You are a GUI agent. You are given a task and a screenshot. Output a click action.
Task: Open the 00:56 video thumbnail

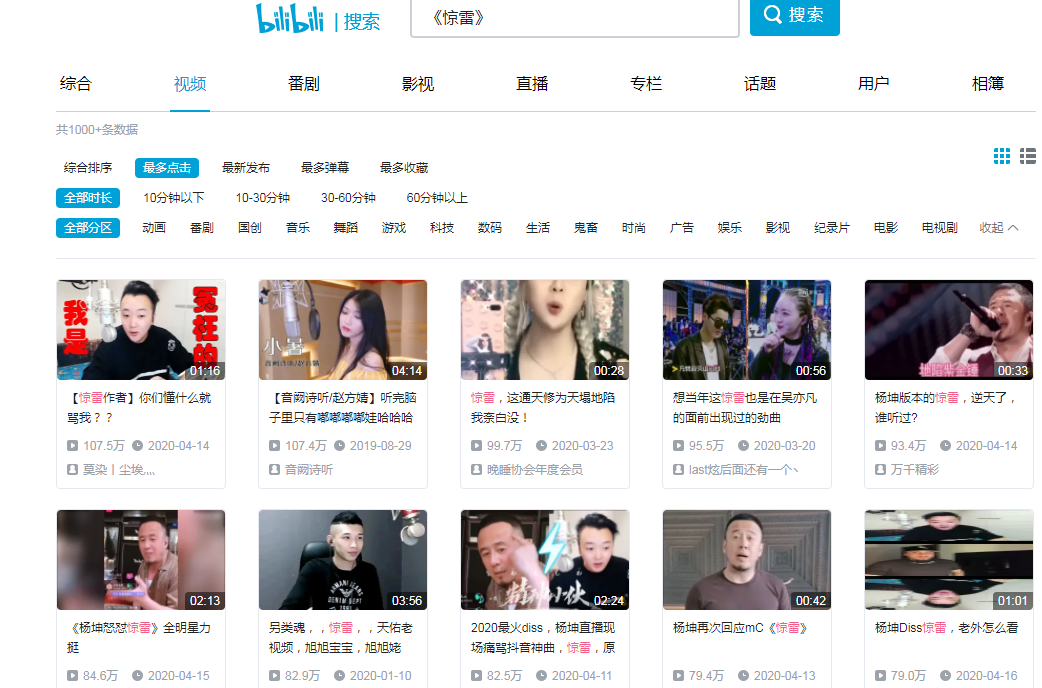[747, 330]
